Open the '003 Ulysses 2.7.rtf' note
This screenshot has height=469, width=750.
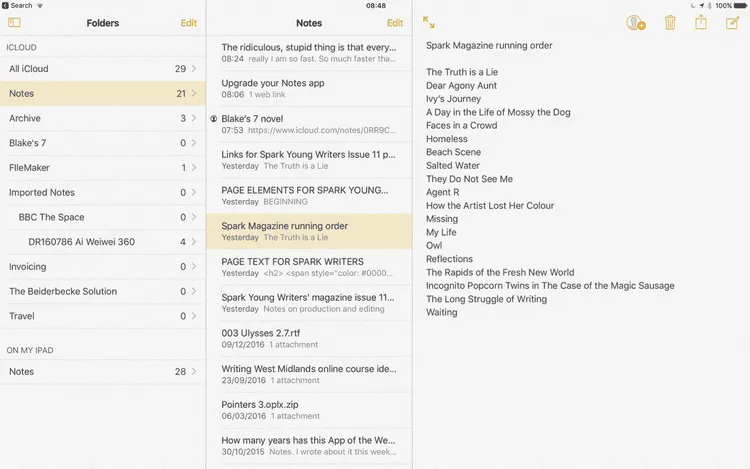pos(309,338)
